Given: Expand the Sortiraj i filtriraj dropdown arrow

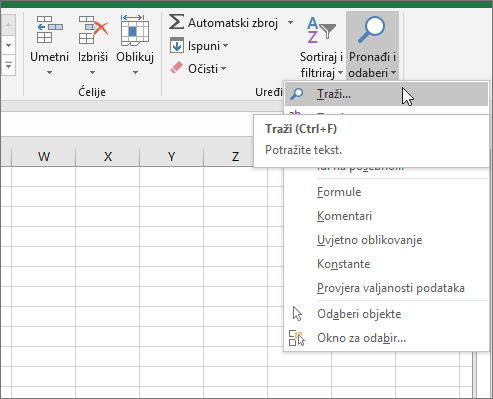Looking at the screenshot, I should click(340, 72).
